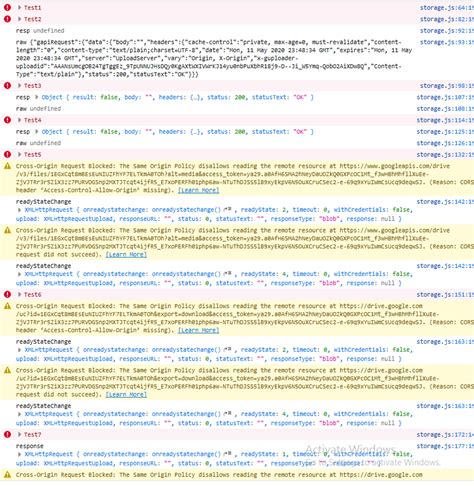Viewport: 474px width, 486px height.
Task: Click the error icon beside Test4
Action: click(x=7, y=120)
